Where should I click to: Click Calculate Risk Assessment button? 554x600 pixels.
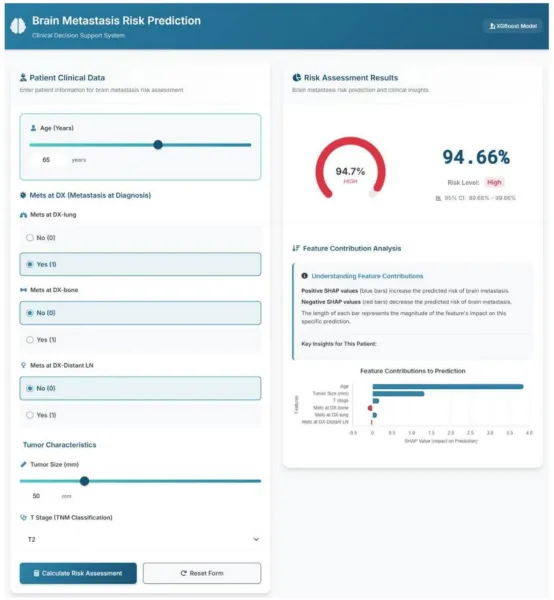(78, 573)
